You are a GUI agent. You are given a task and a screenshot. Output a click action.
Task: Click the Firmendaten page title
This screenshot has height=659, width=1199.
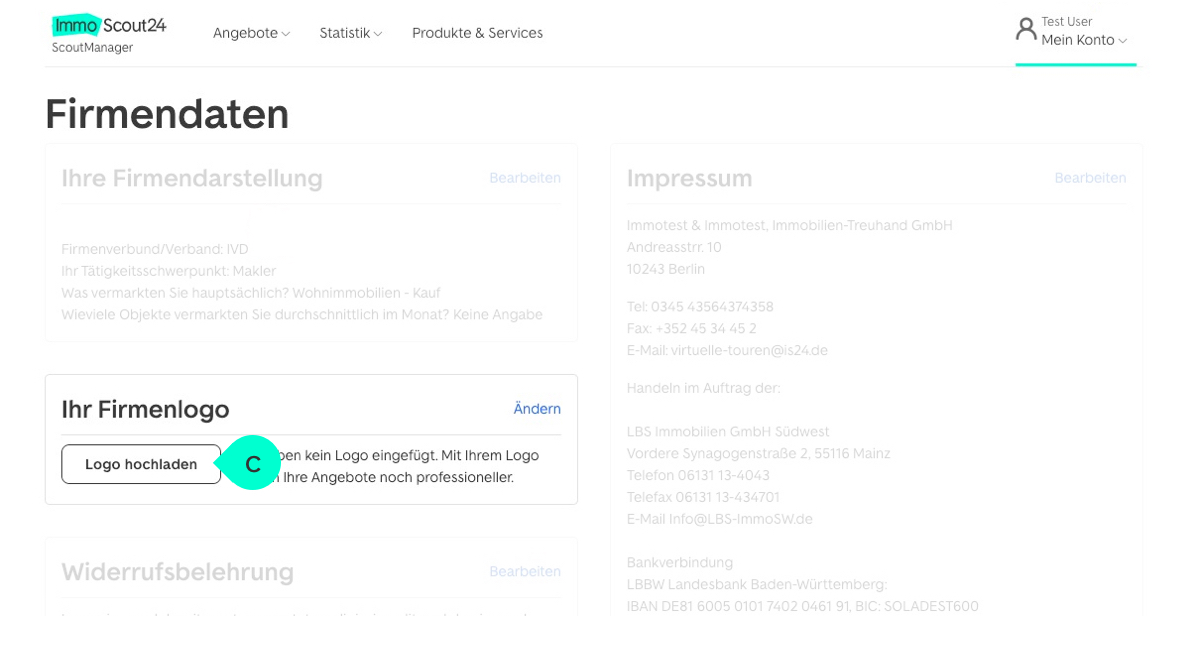[167, 114]
